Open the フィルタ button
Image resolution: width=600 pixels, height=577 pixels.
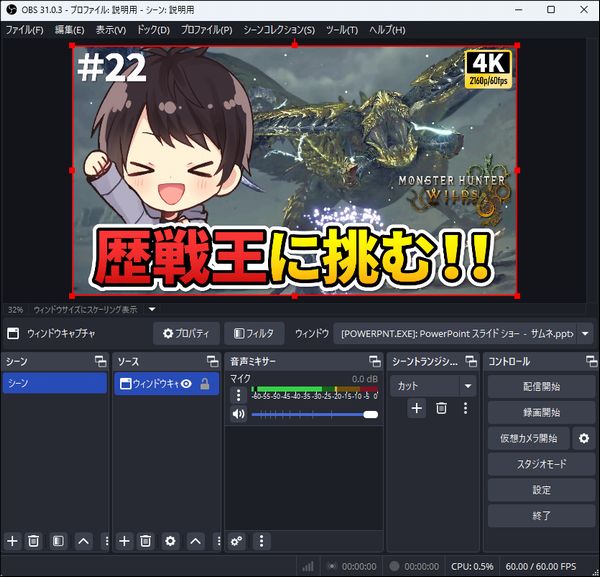click(254, 333)
